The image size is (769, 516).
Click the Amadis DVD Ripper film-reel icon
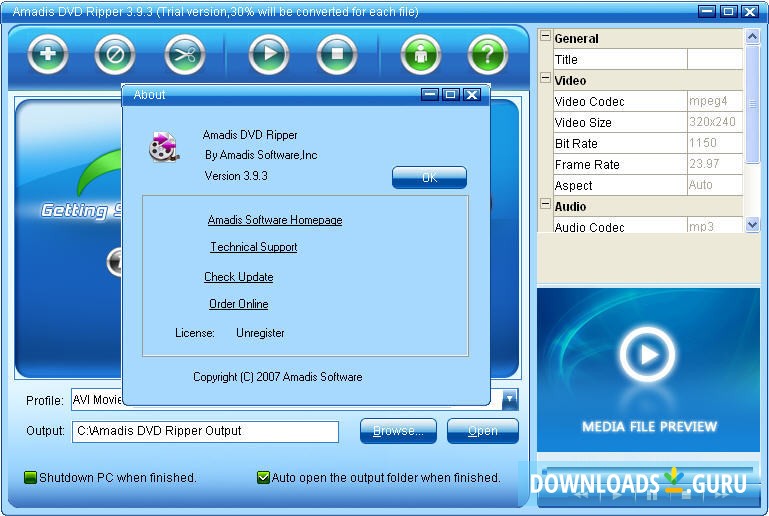click(164, 147)
